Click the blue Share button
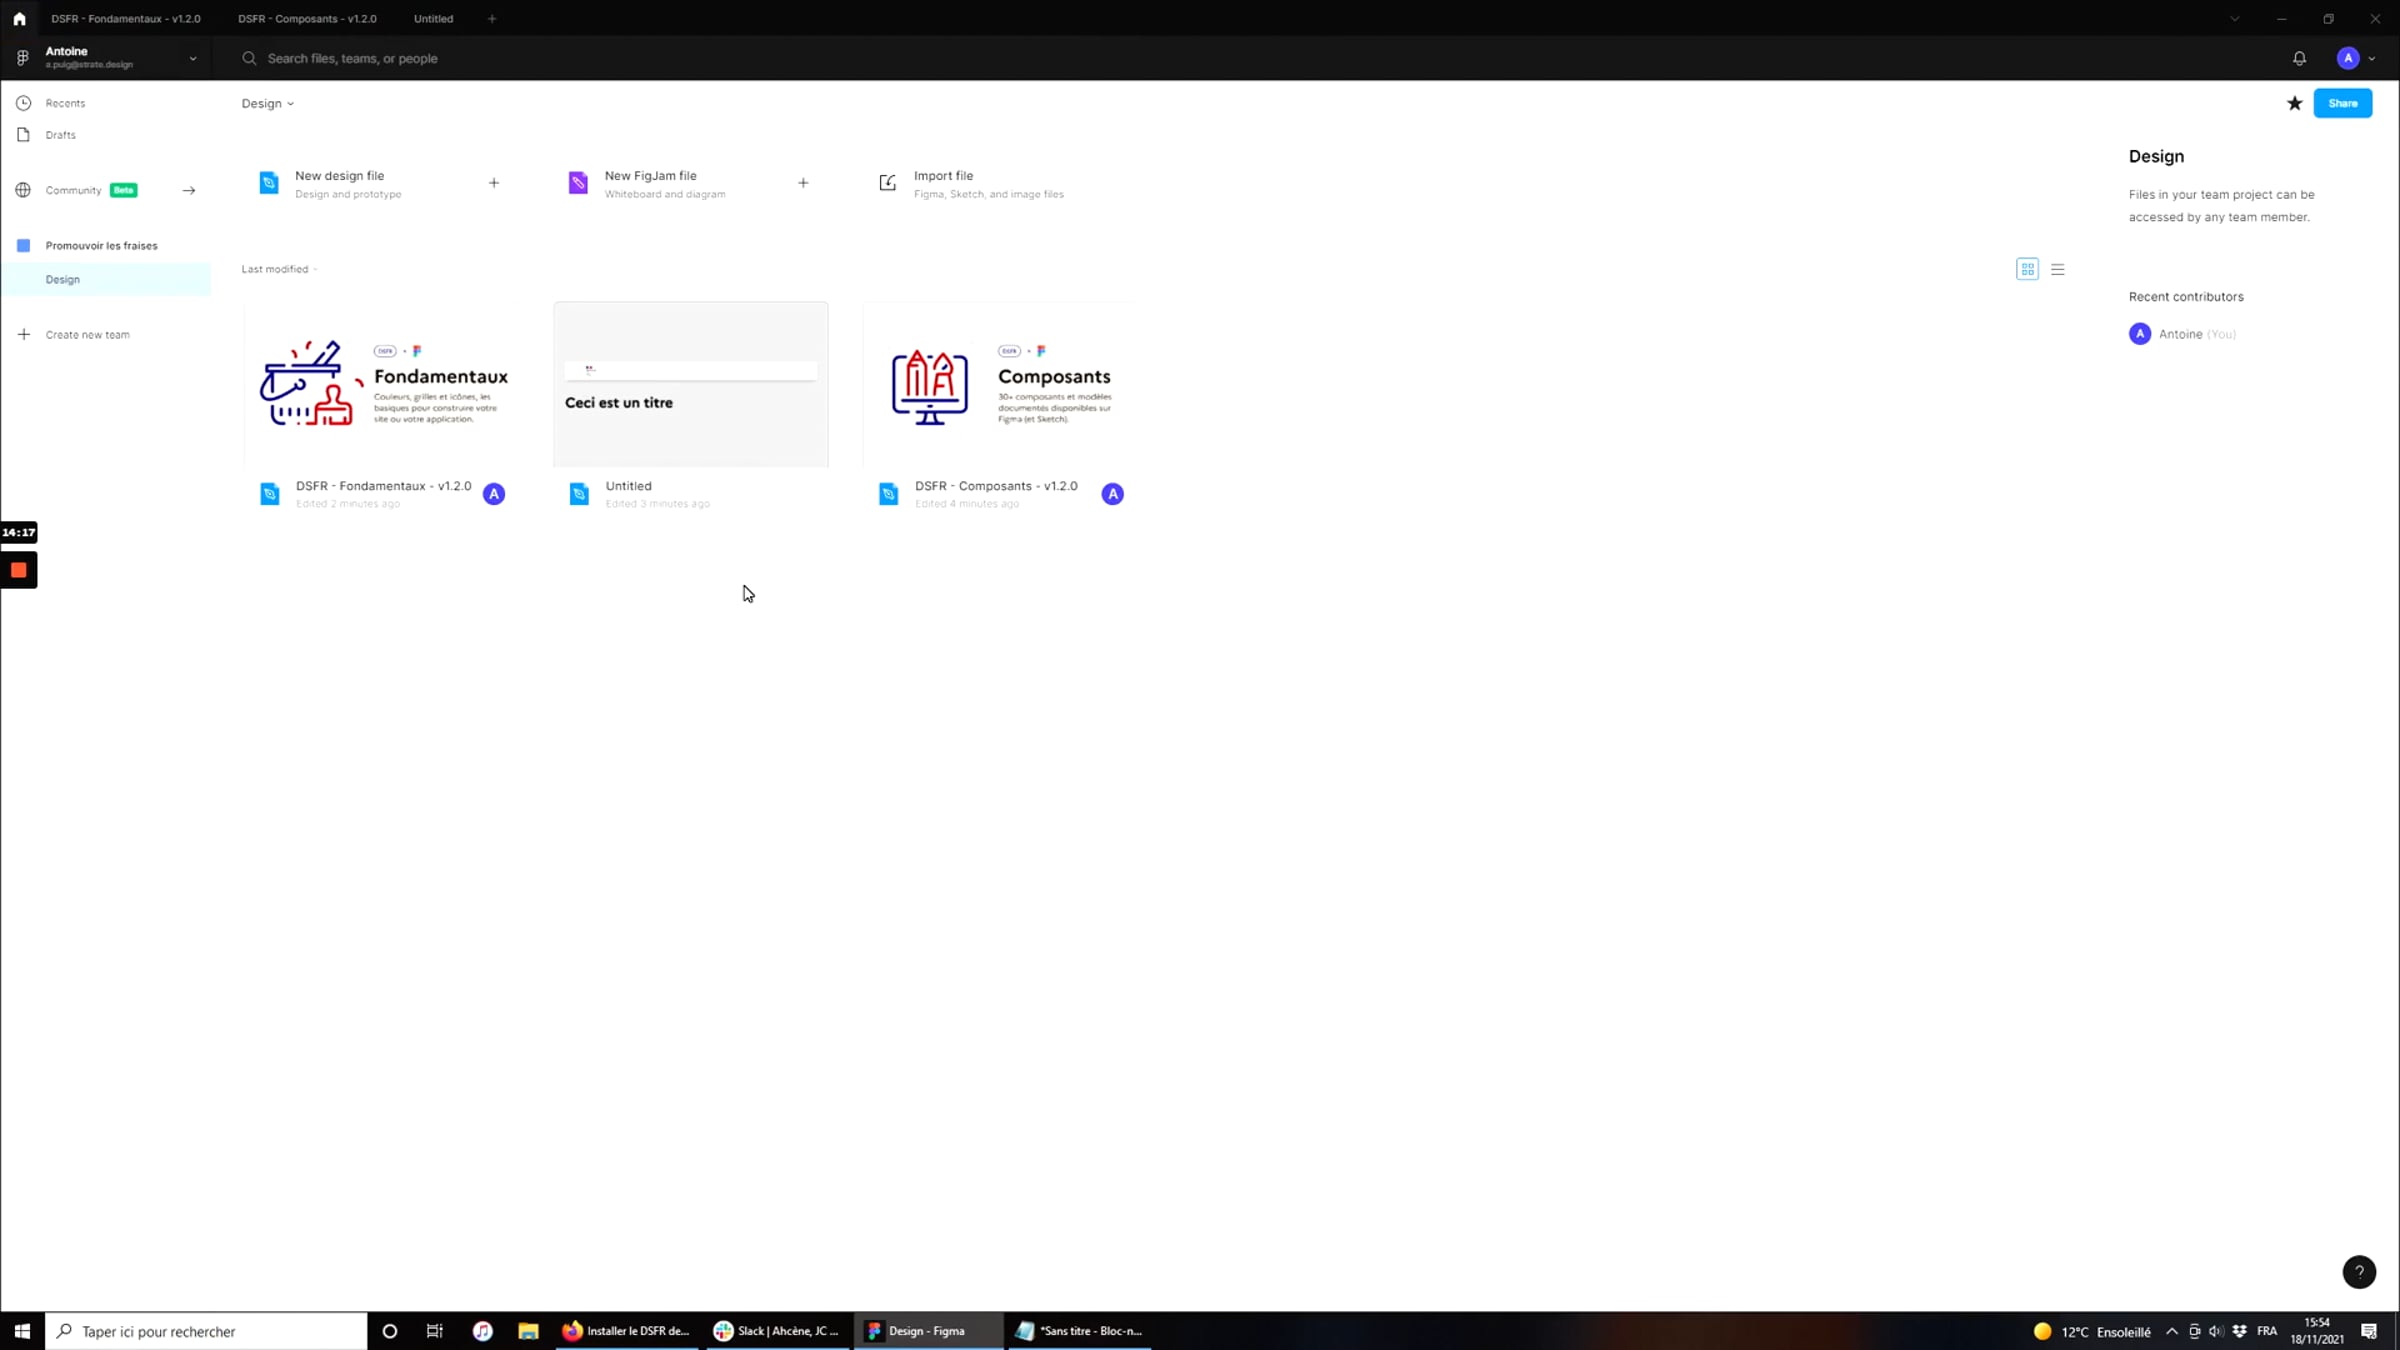 click(2341, 104)
